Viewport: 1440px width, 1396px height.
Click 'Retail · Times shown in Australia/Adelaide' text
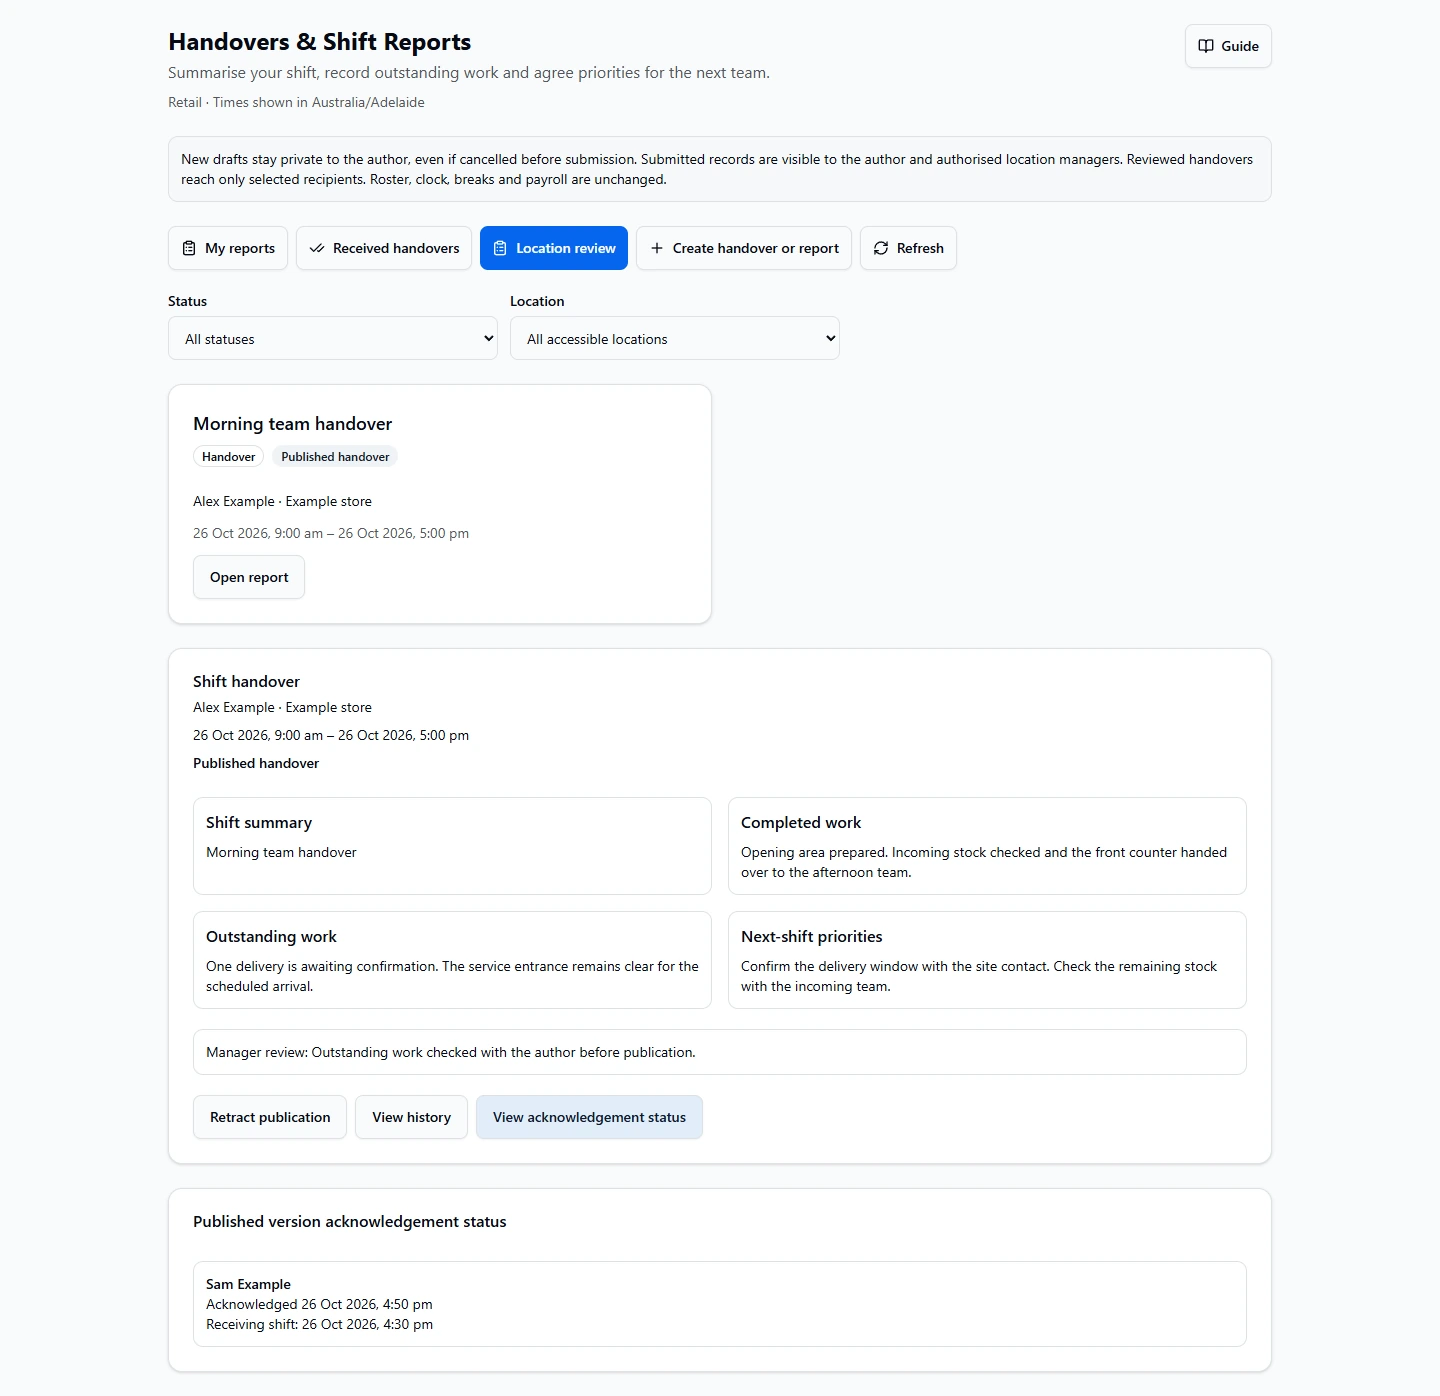(296, 102)
